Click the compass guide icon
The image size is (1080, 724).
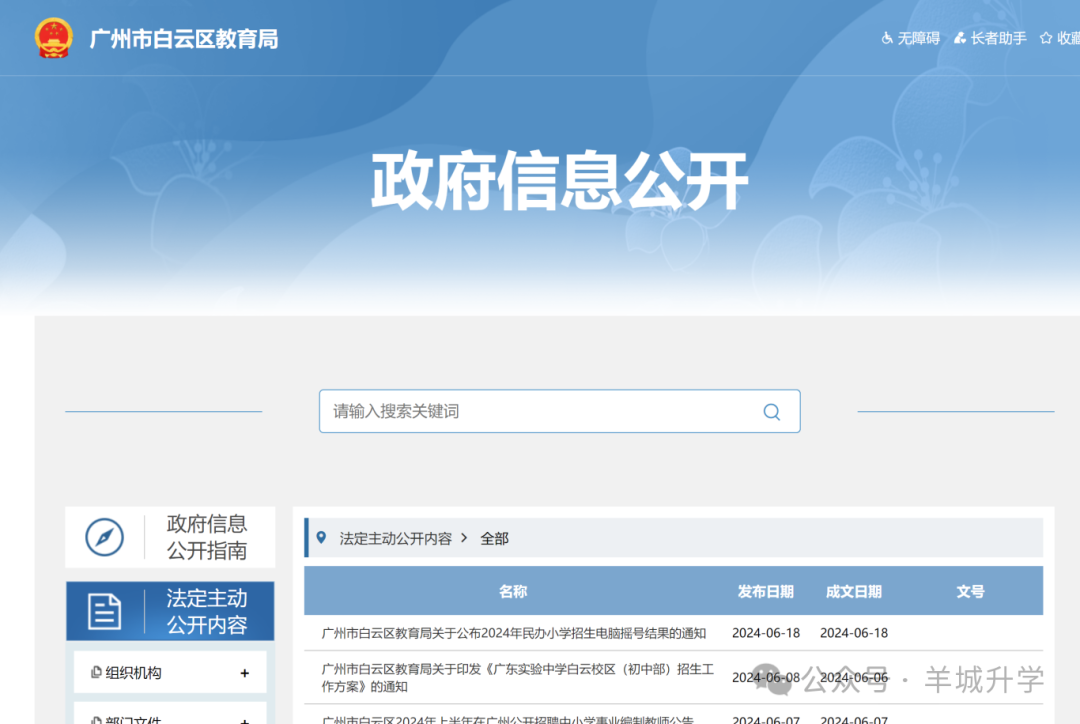(105, 537)
